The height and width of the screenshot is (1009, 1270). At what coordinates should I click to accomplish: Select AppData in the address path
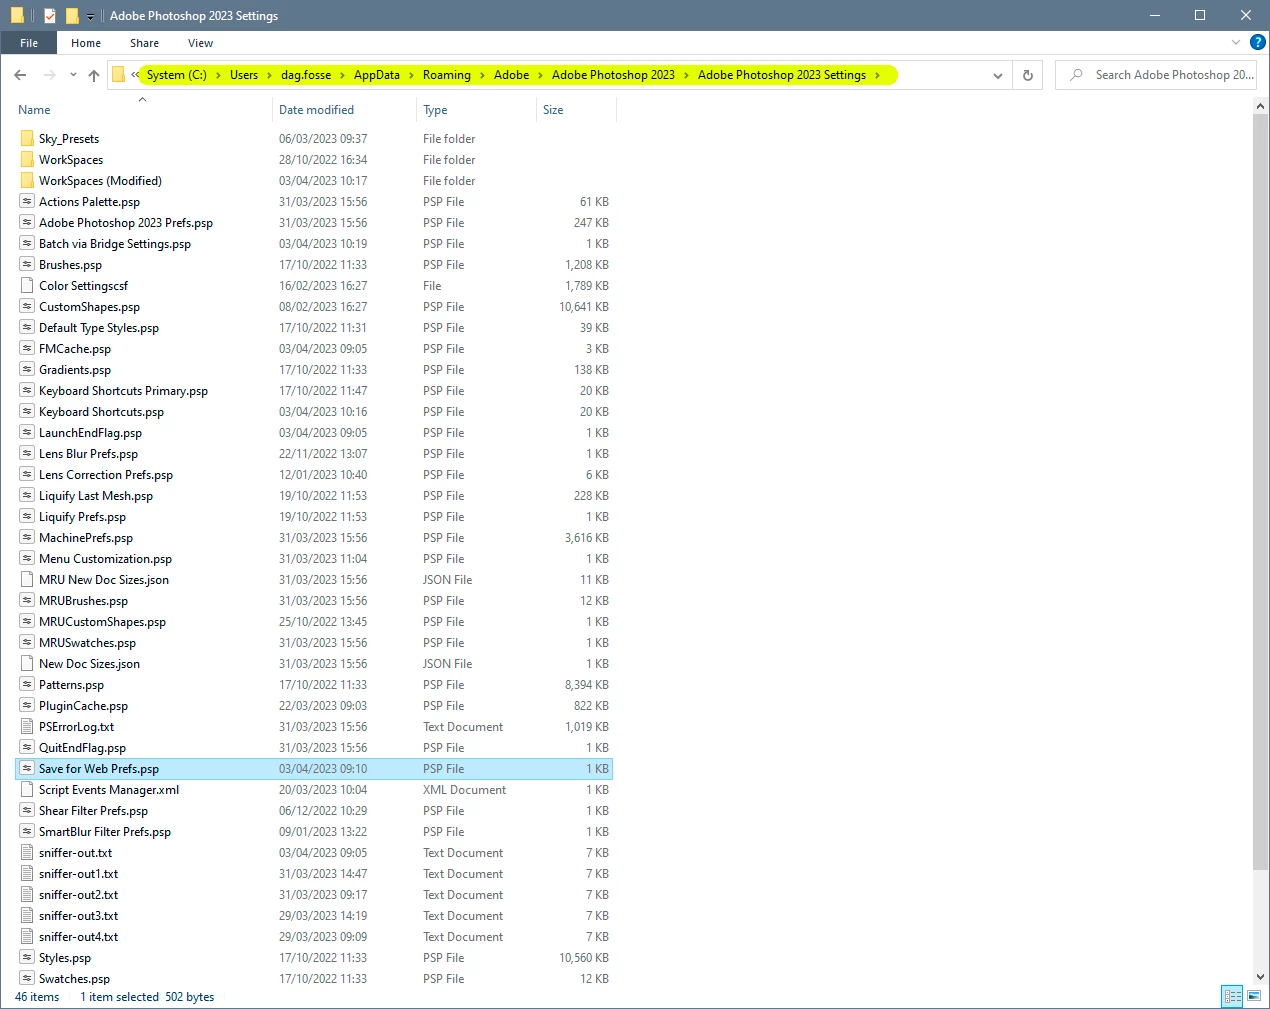pyautogui.click(x=377, y=75)
